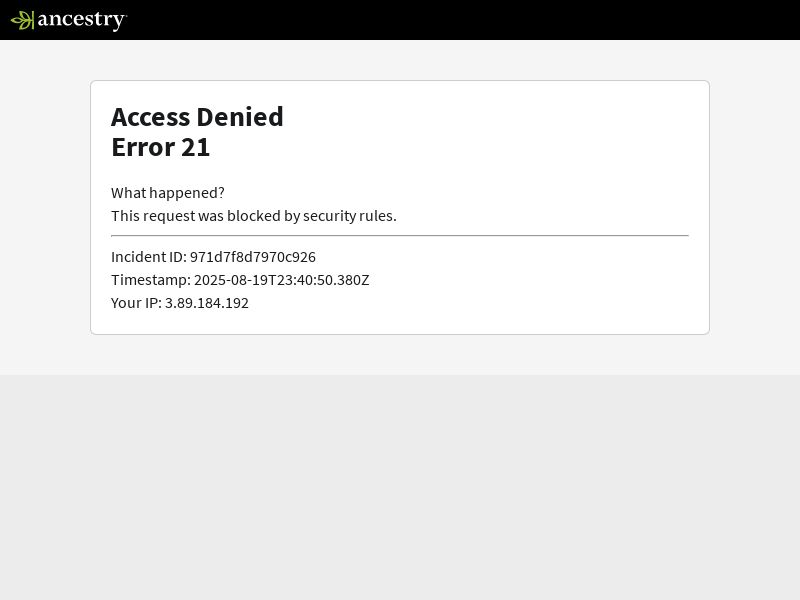Click the Ancestry leaf logo icon
The image size is (800, 600).
coord(22,20)
